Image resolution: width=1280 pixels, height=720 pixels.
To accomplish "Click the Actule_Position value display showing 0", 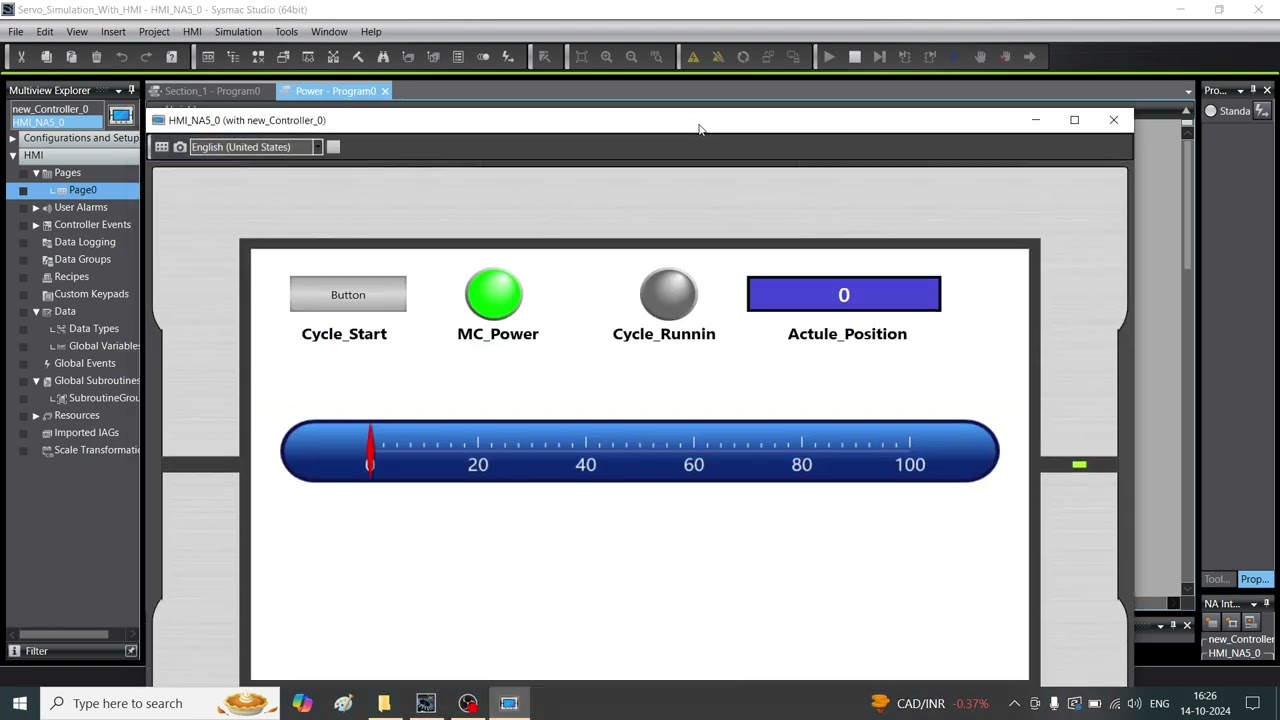I will pyautogui.click(x=844, y=294).
